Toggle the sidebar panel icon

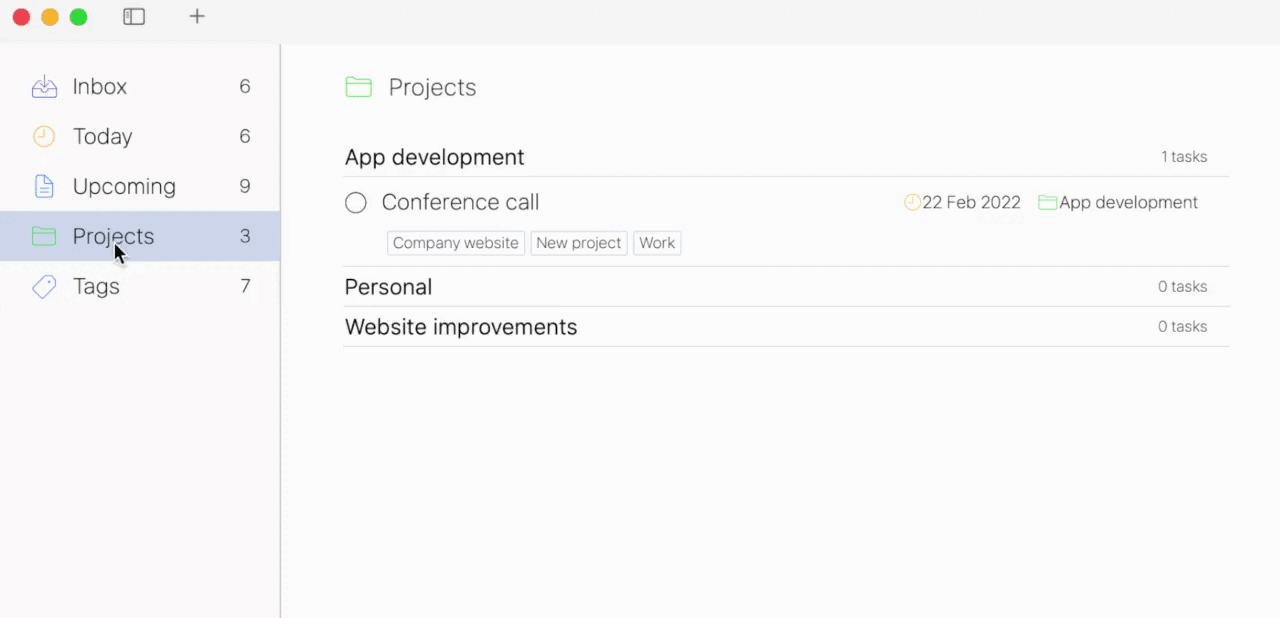(134, 17)
